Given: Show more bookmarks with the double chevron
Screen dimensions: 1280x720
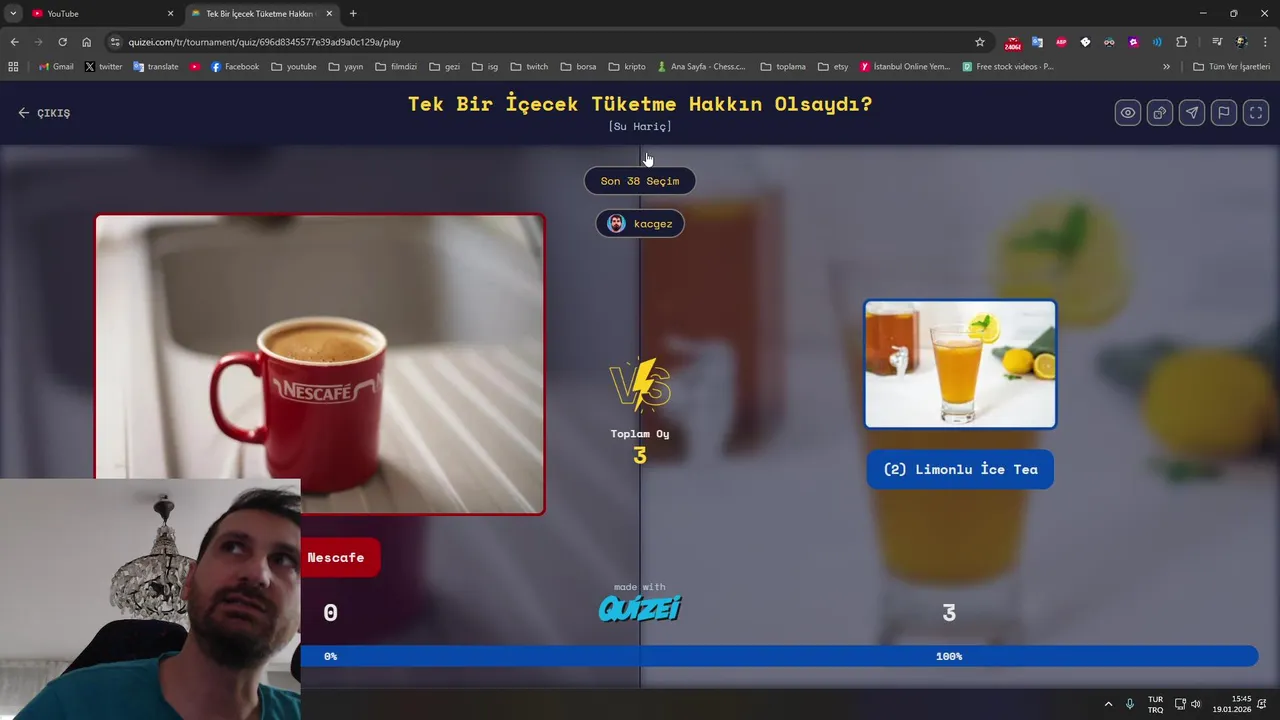Looking at the screenshot, I should point(1166,67).
